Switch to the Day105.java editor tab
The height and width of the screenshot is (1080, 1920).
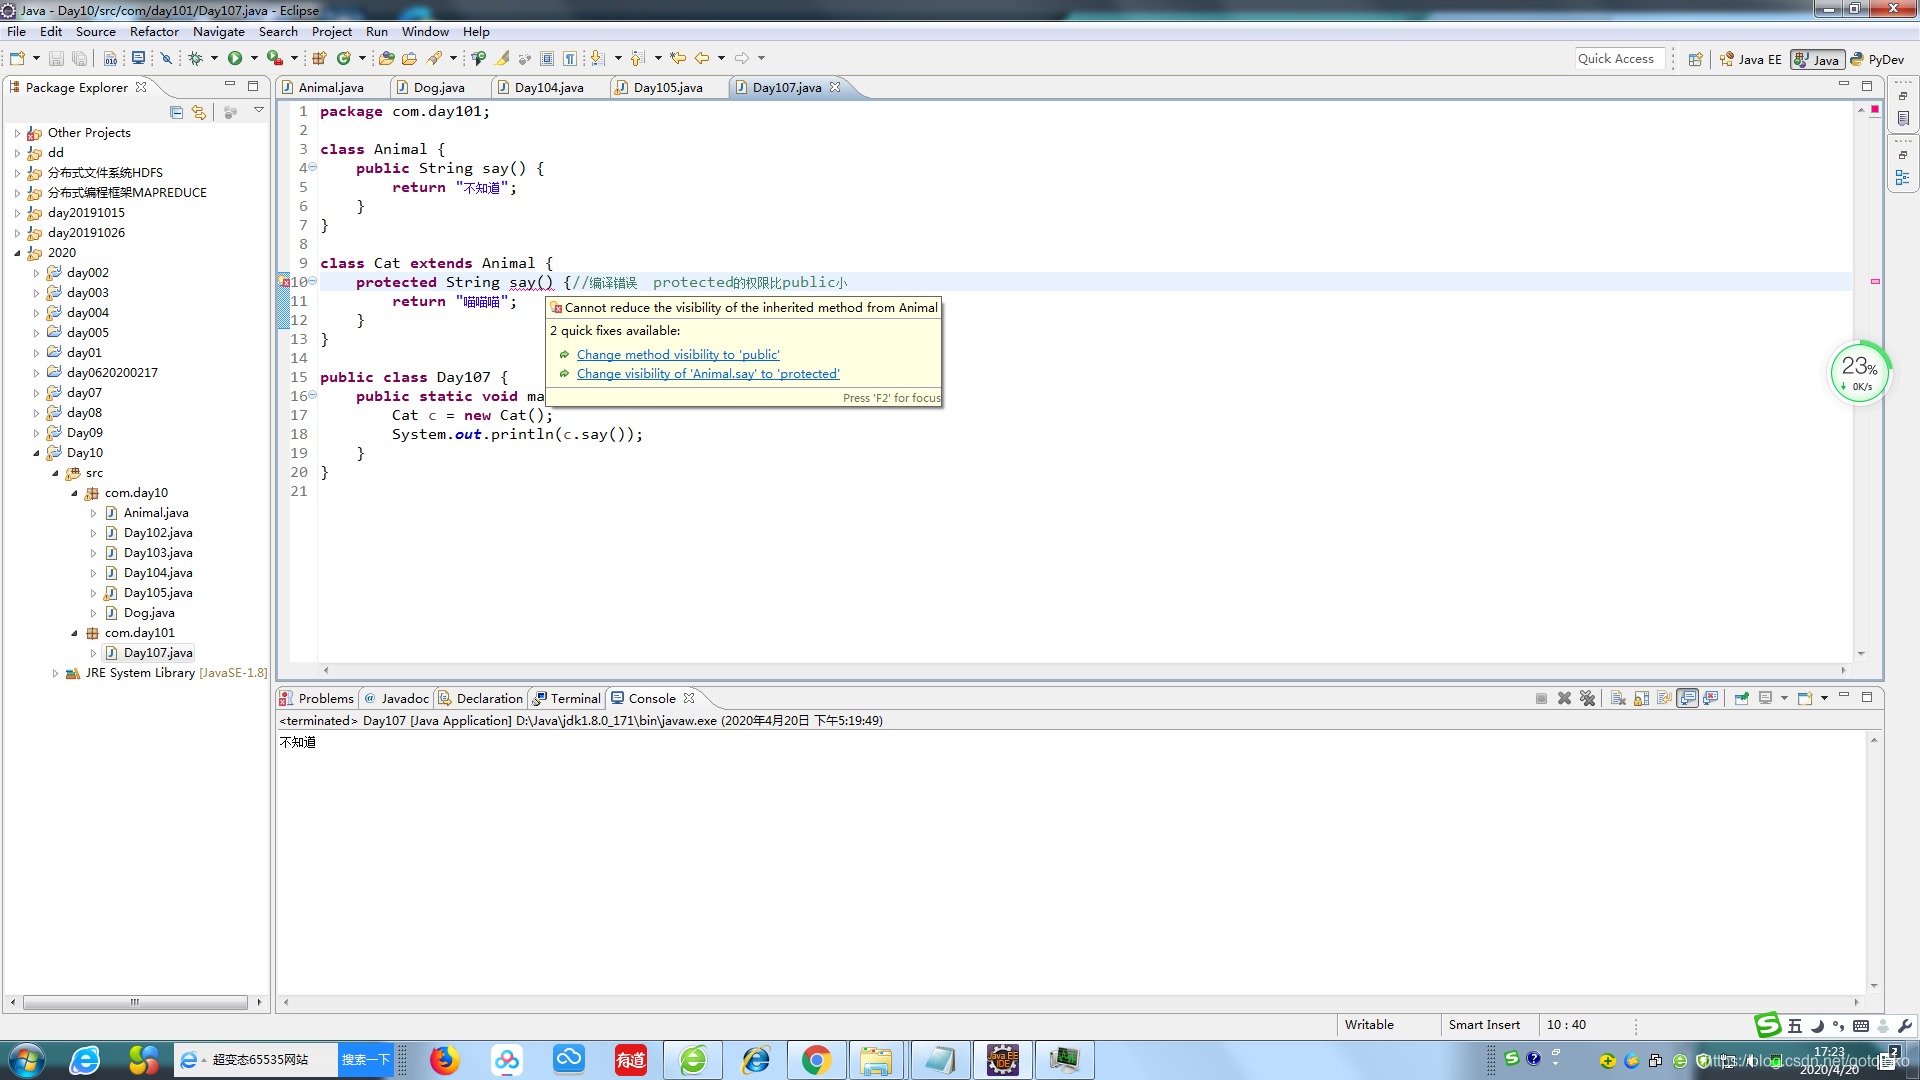(668, 88)
